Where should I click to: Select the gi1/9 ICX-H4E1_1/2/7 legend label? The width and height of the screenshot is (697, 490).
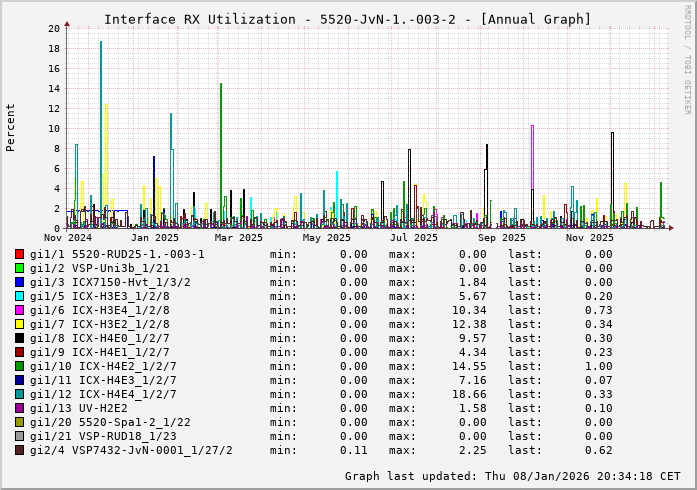click(x=103, y=352)
